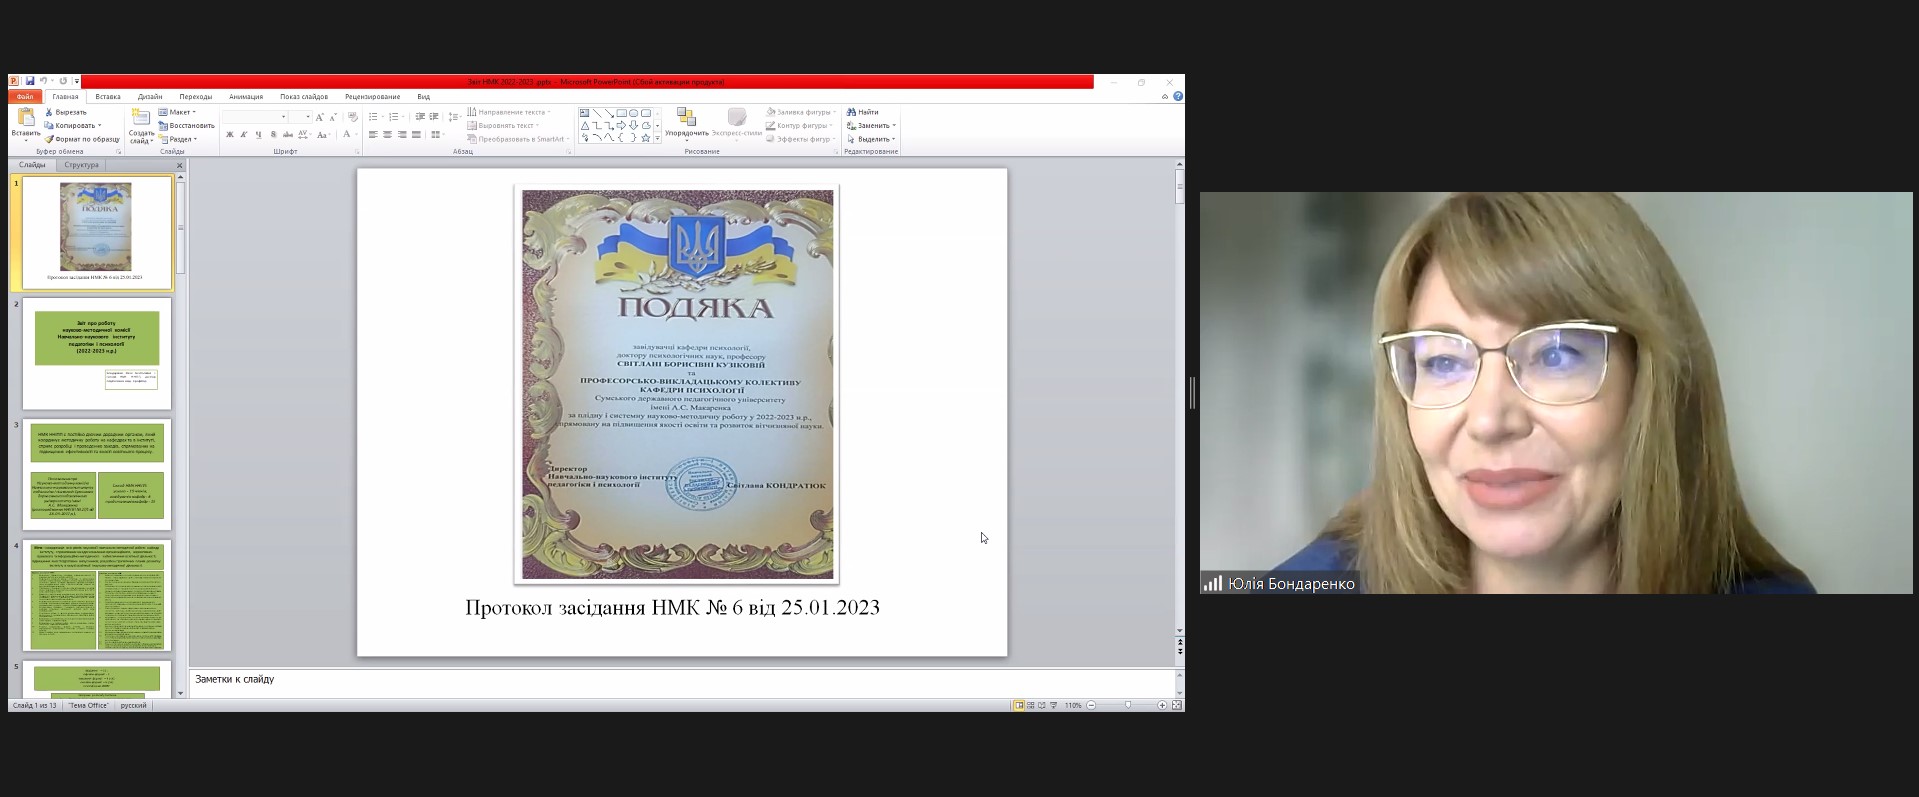Viewport: 1919px width, 797px height.
Task: Open Контур фигуры shape outline colors
Action: coord(801,125)
